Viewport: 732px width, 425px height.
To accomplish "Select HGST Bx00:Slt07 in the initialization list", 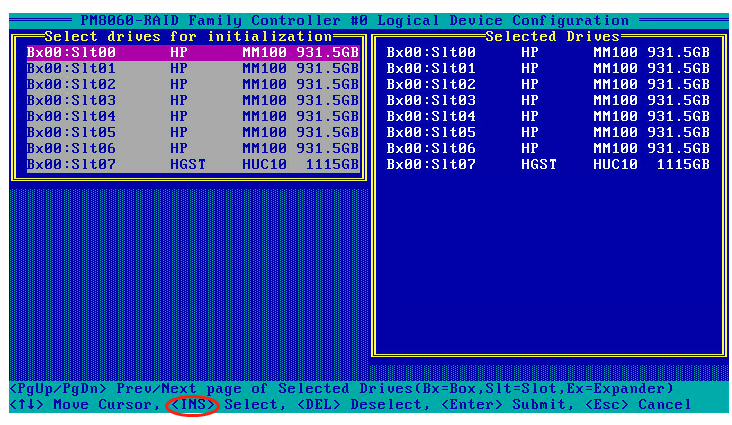I will pyautogui.click(x=193, y=164).
